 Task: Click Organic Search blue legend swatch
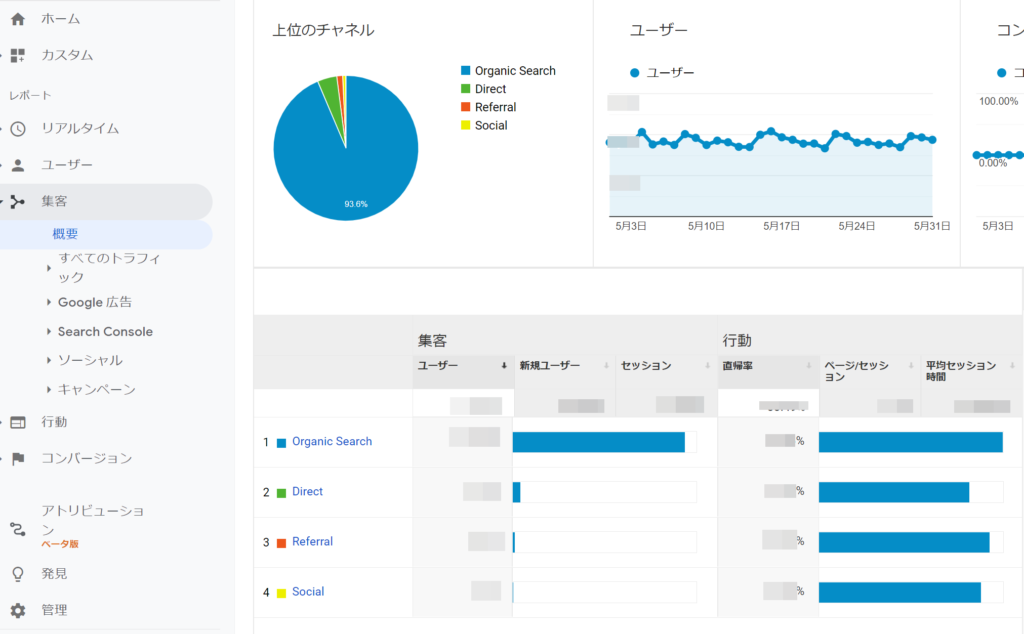[x=466, y=71]
